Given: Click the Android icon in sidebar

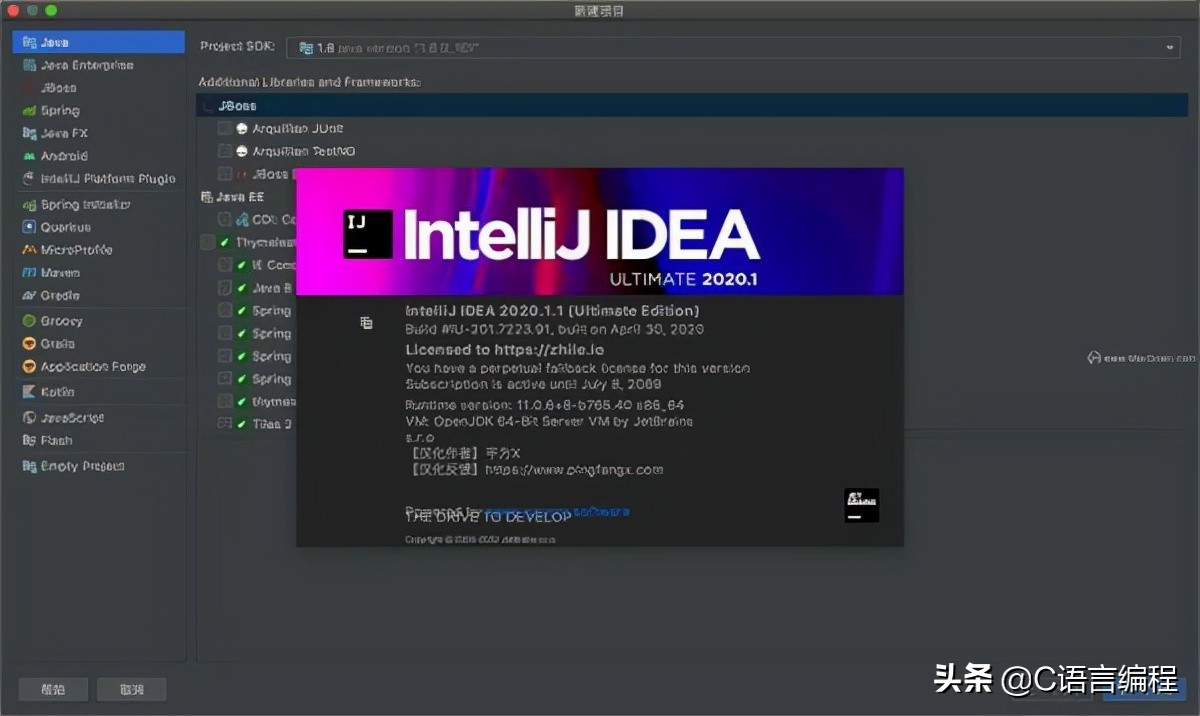Looking at the screenshot, I should pyautogui.click(x=29, y=157).
